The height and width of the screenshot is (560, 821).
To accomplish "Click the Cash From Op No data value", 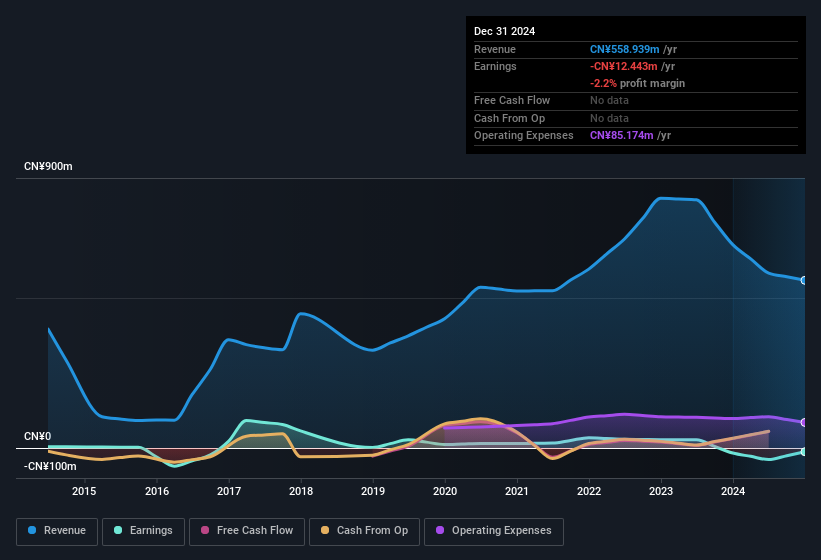I will [609, 118].
